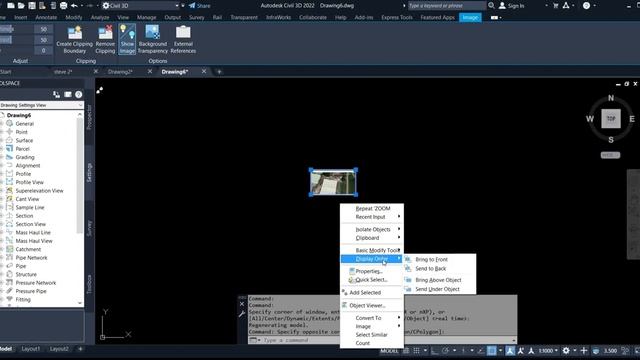Image resolution: width=640 pixels, height=360 pixels.
Task: Click the command line input field
Action: point(382,340)
